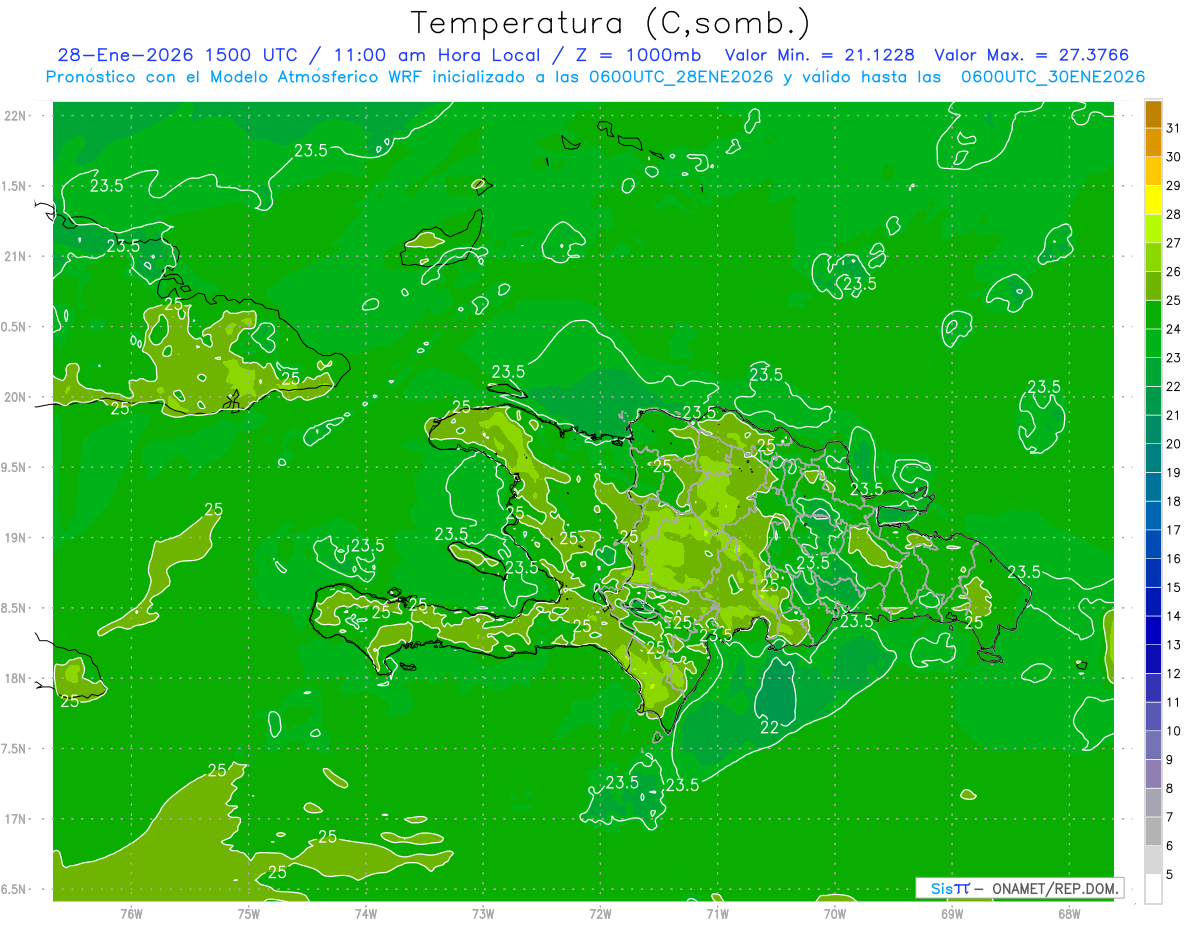1200x927 pixels.
Task: Click the white swatch below 5
Action: 1153,889
